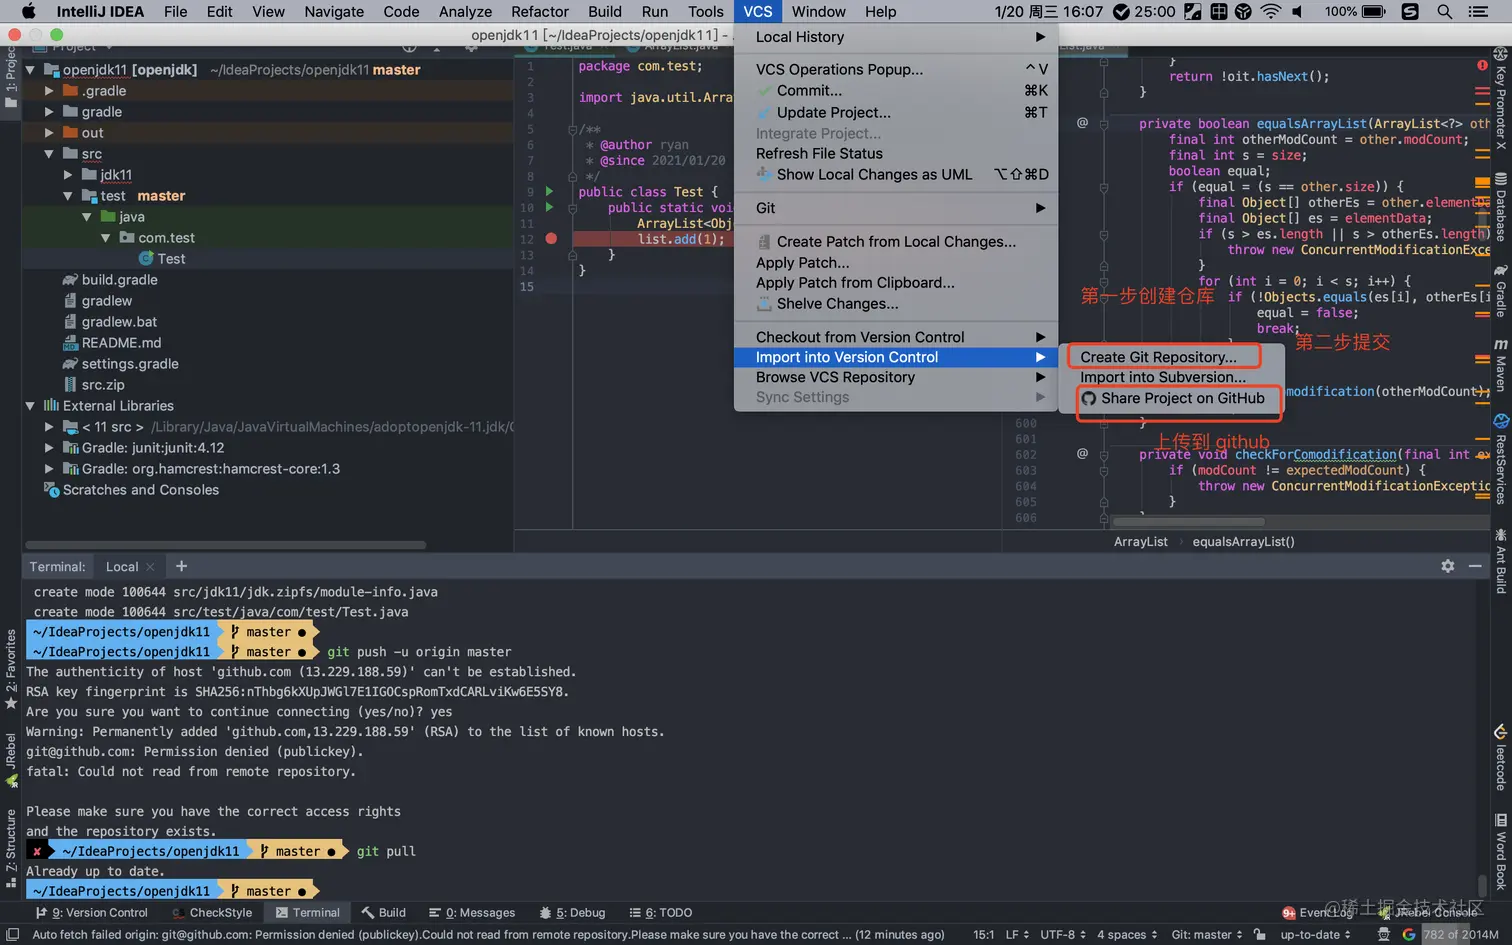Expand Gradle: org.hamcrest library node

(x=49, y=469)
